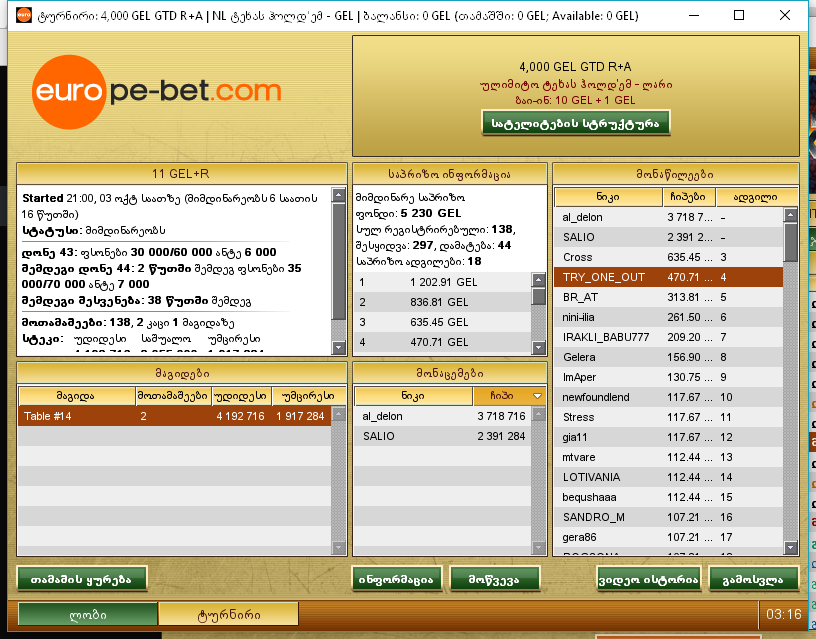Image resolution: width=816 pixels, height=639 pixels.
Task: Switch to the ლობი lobby tab
Action: tap(88, 615)
